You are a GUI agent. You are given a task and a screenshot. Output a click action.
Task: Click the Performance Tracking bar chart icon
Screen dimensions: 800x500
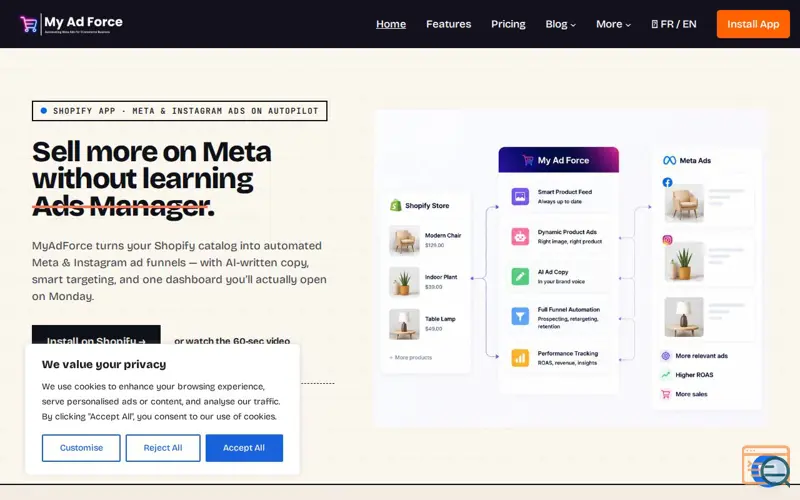coord(520,358)
